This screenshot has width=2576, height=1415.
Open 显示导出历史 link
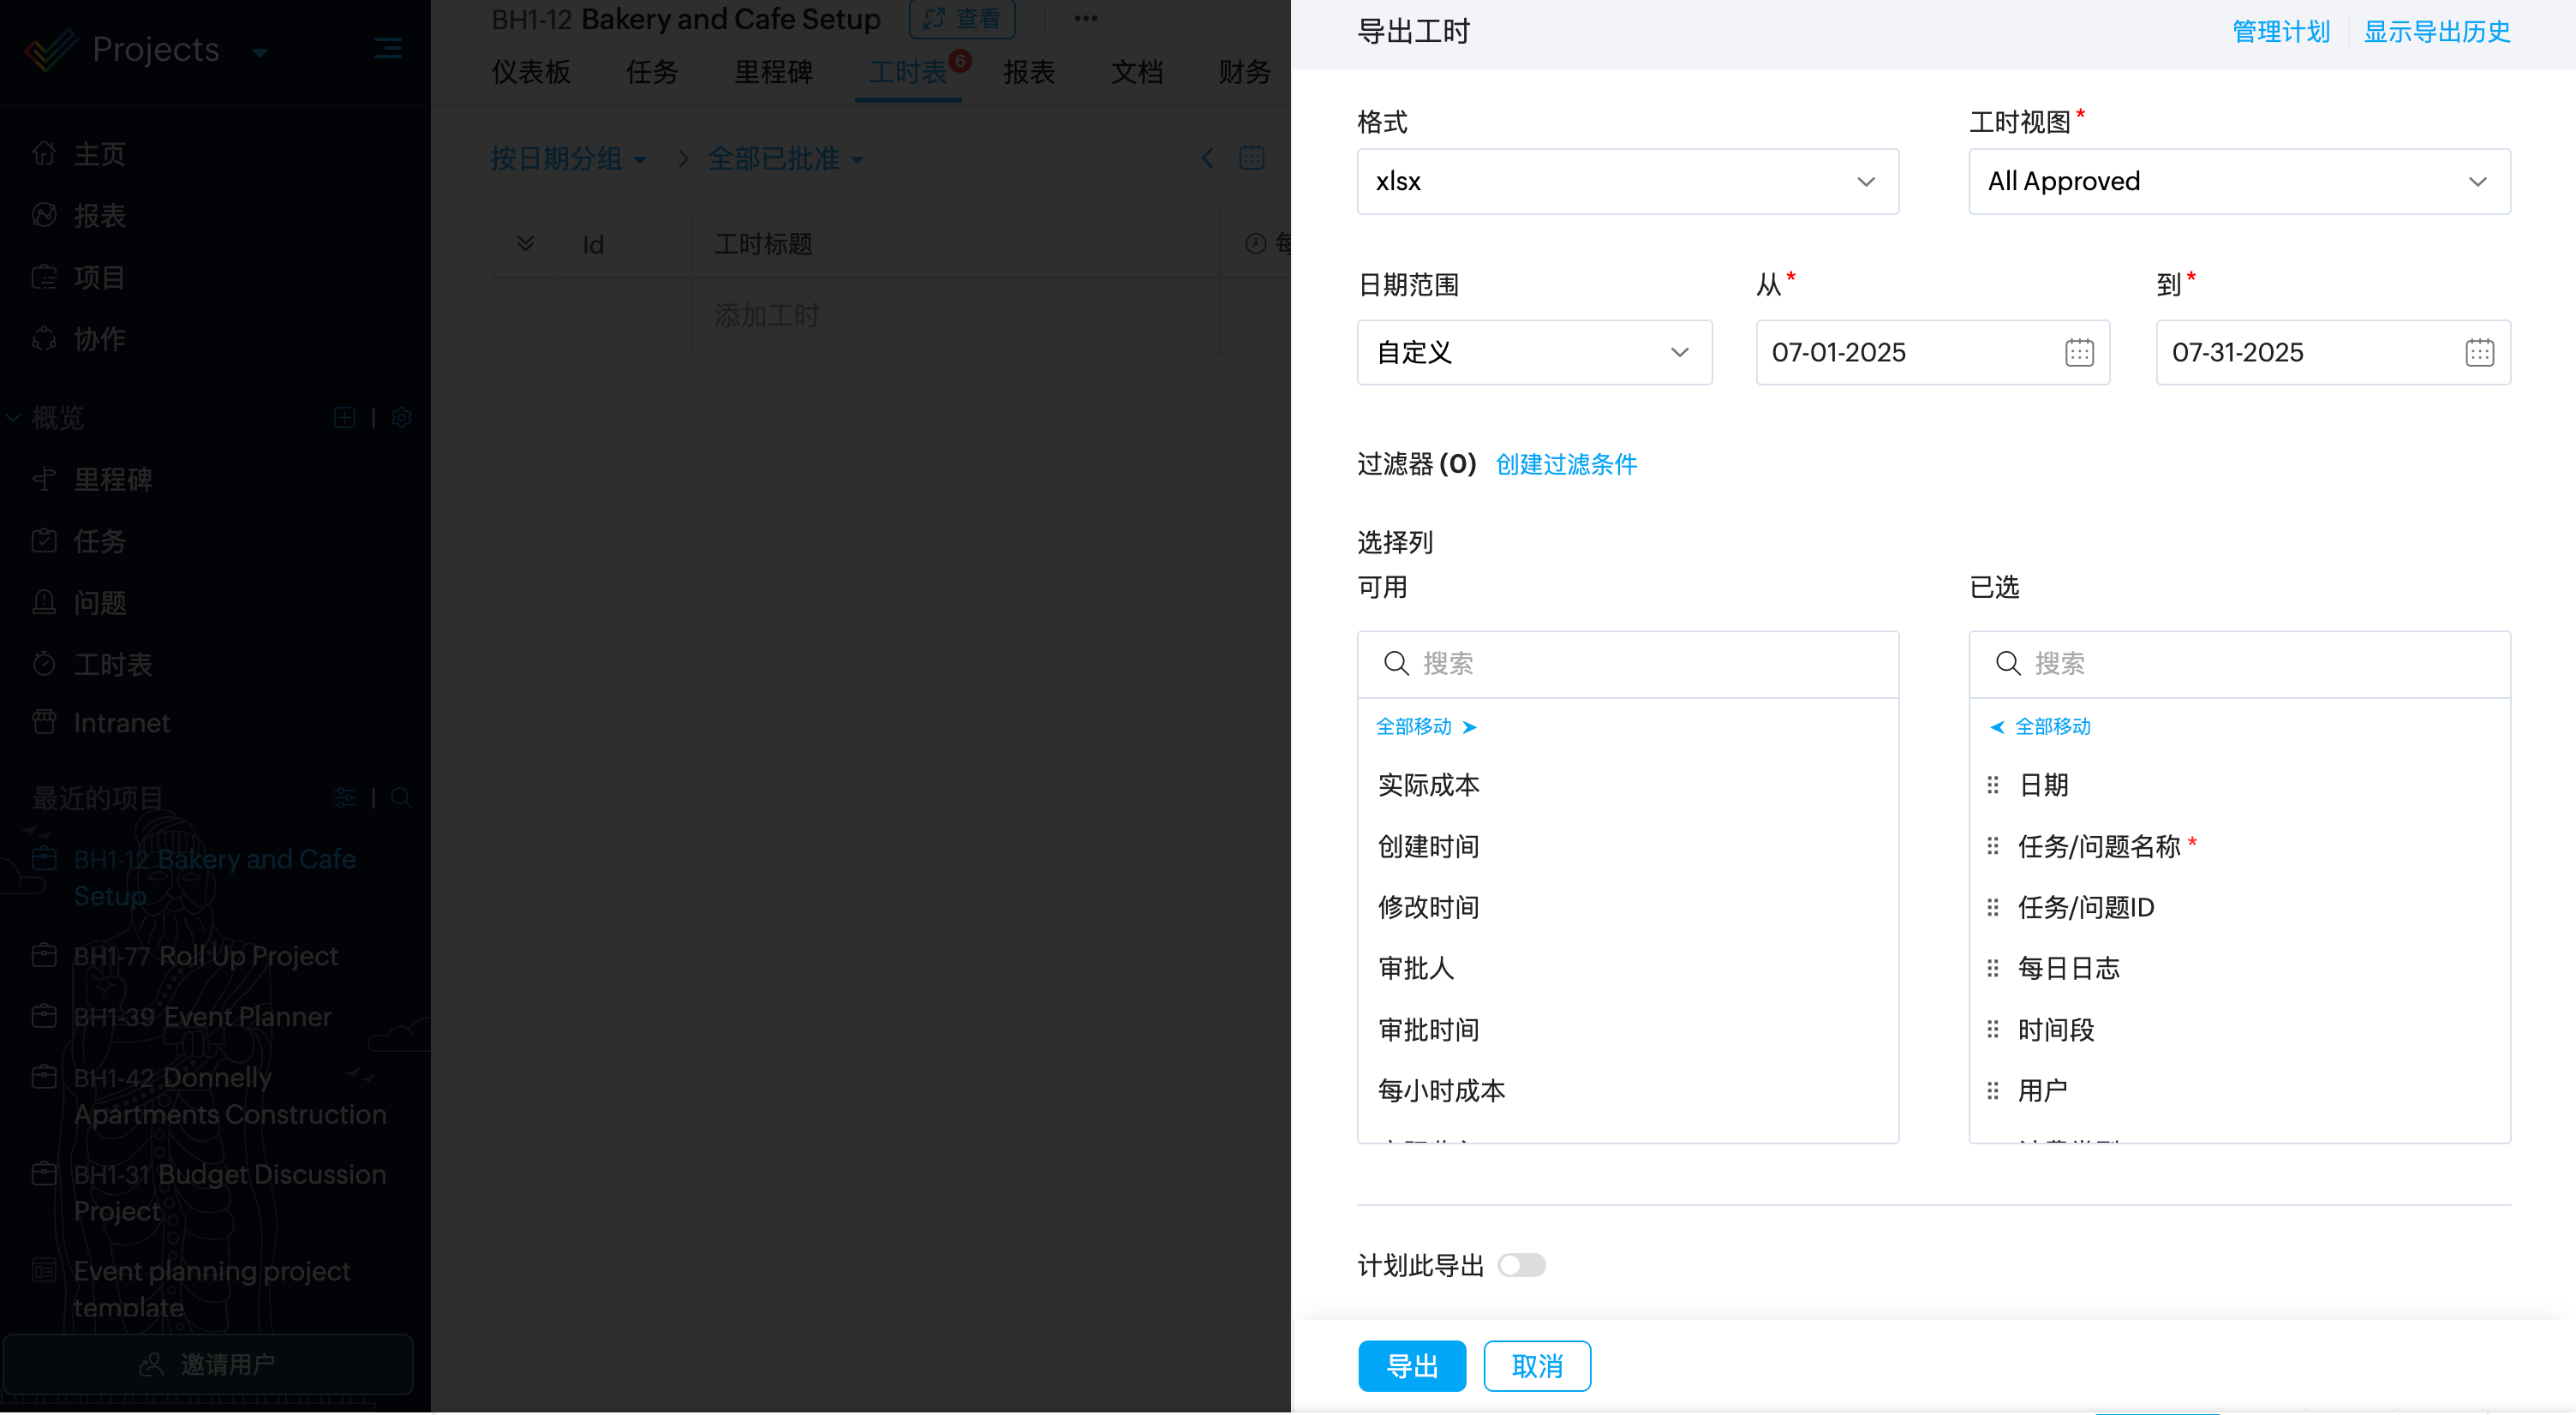pos(2436,32)
